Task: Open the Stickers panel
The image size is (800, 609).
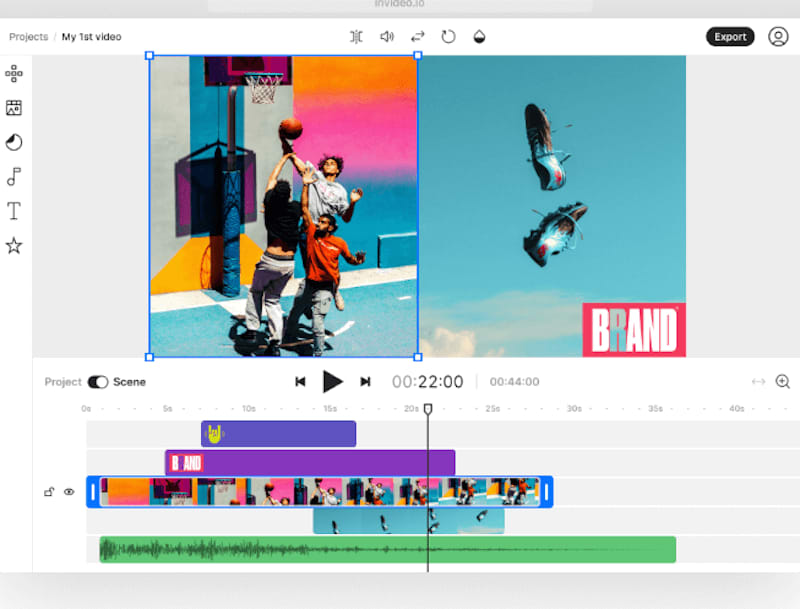Action: tap(14, 73)
